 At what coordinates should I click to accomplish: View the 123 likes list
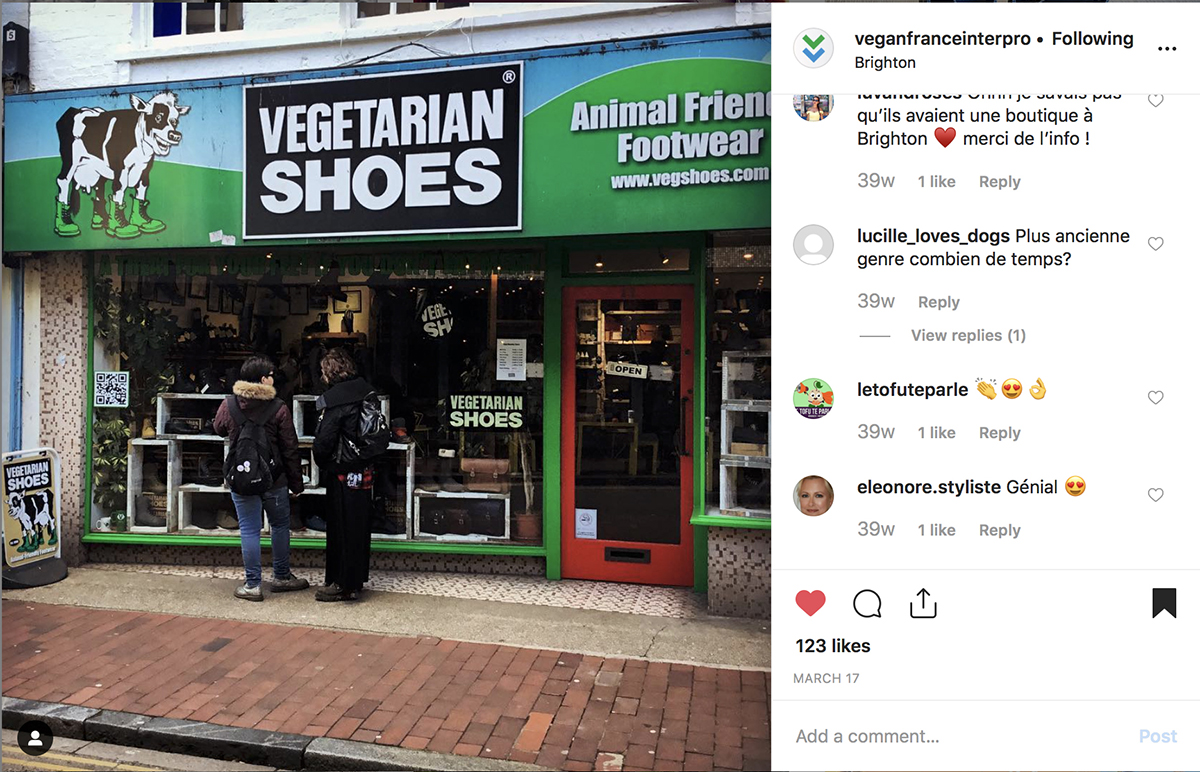pyautogui.click(x=833, y=646)
